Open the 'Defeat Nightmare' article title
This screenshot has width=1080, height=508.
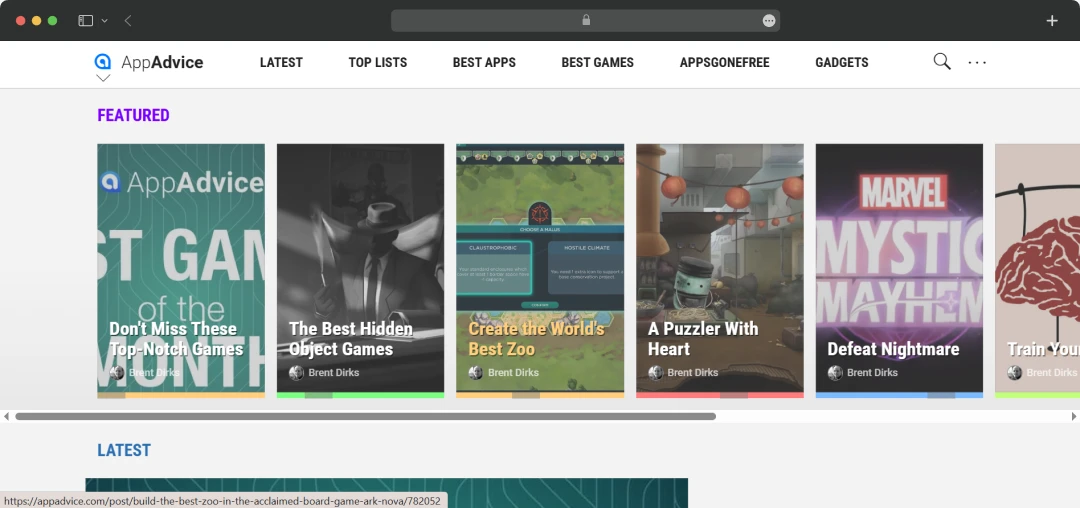(893, 349)
